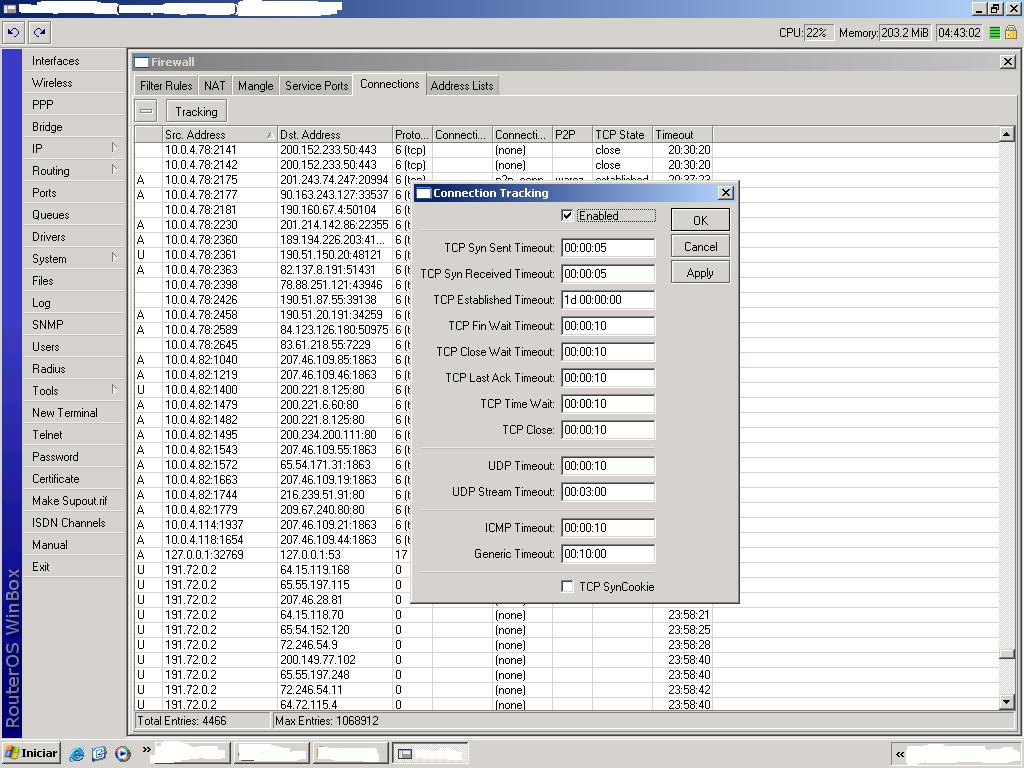Click the TCP Close timeout field
Viewport: 1024px width, 768px height.
click(x=607, y=430)
